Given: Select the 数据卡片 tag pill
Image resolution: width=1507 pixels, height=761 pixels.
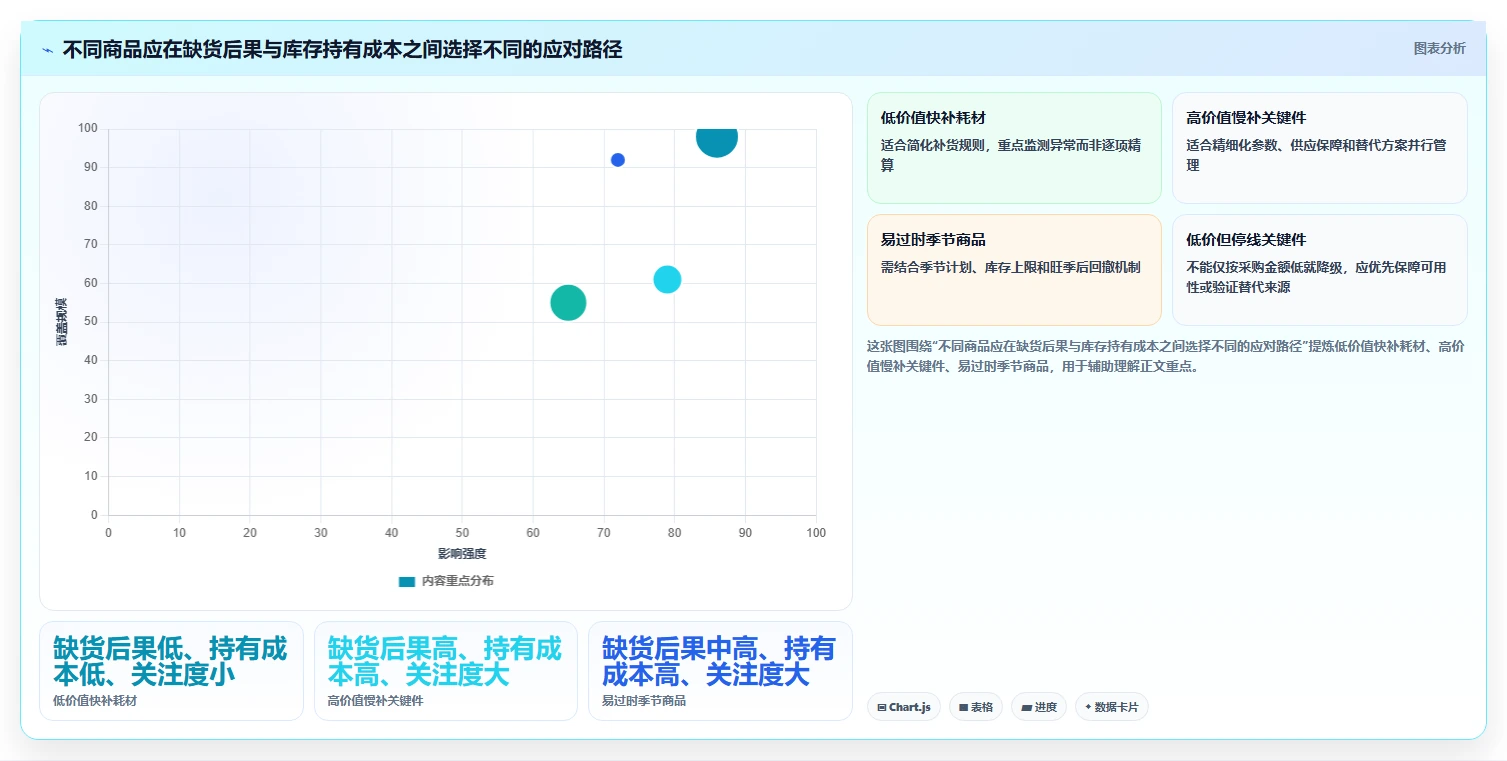Looking at the screenshot, I should [1112, 707].
